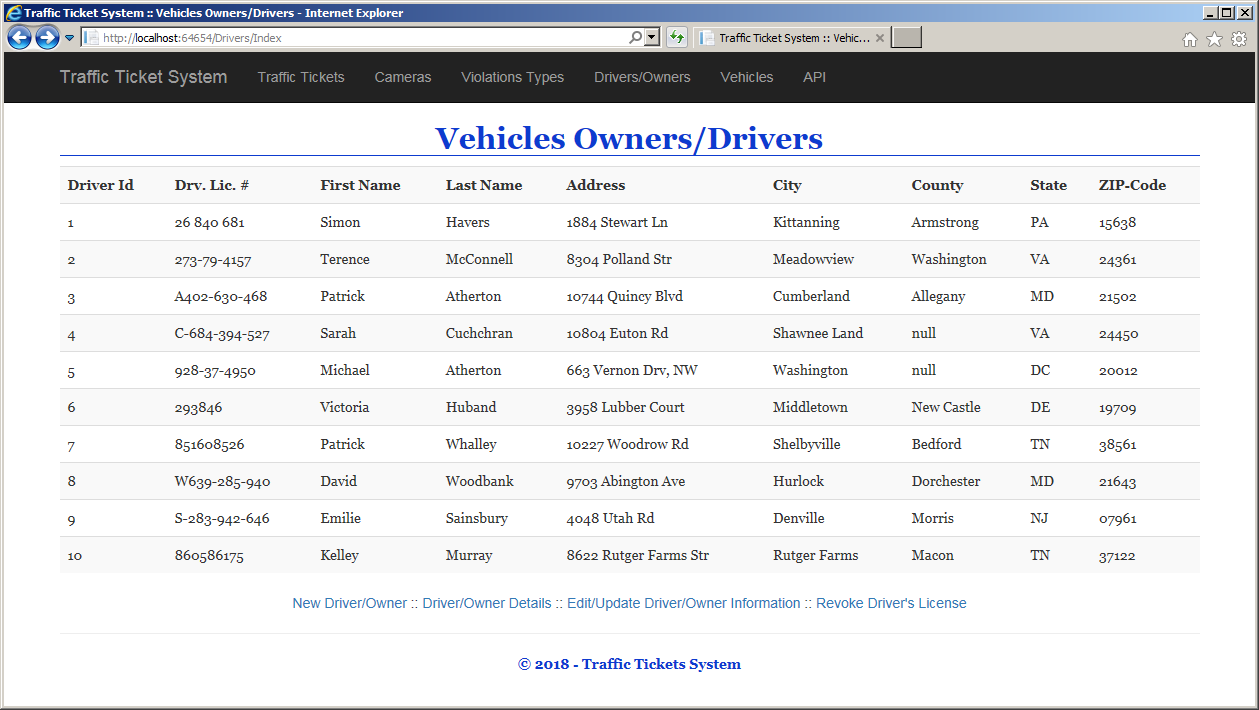1259x710 pixels.
Task: Open the Vehicles nav link
Action: 747,77
